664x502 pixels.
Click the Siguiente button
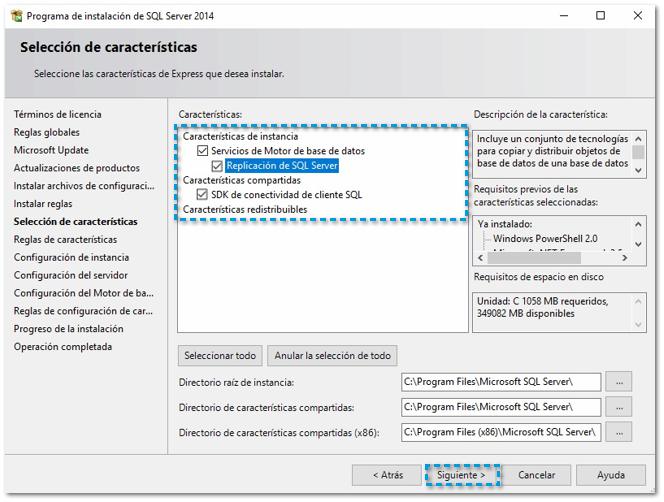[462, 475]
